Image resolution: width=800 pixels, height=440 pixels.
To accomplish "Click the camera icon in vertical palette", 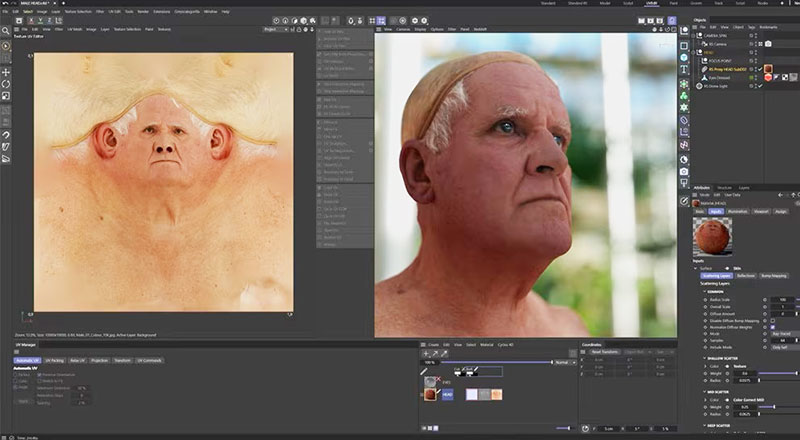I will (x=683, y=171).
